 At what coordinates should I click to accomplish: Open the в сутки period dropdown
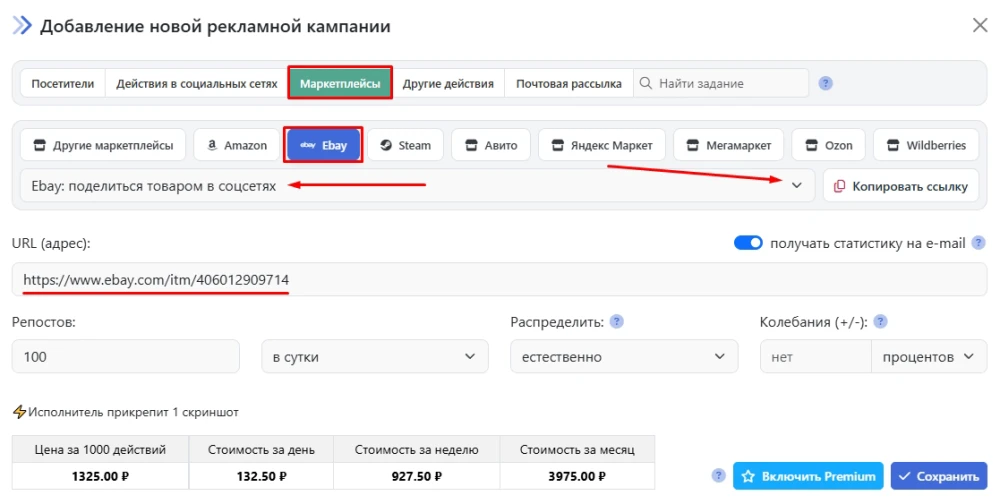(x=375, y=357)
